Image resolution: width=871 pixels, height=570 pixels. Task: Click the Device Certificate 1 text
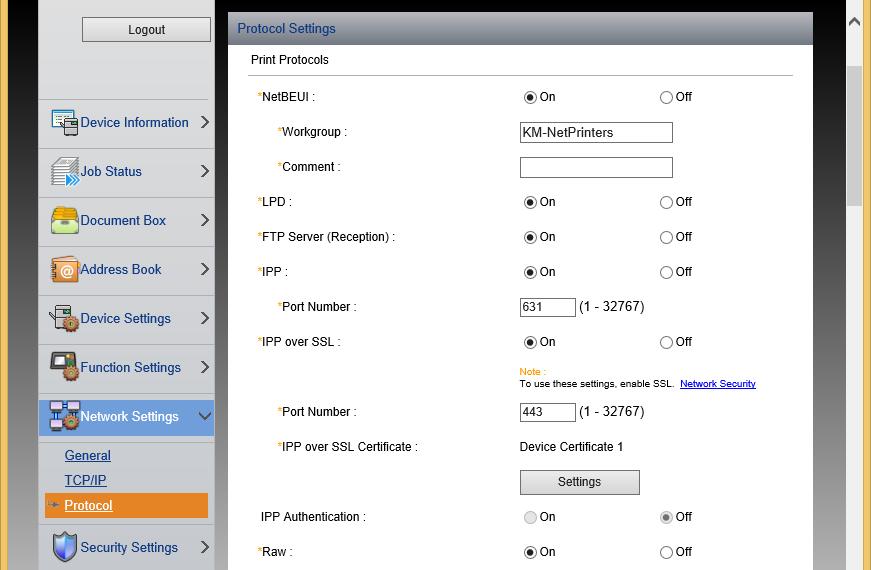click(x=571, y=447)
